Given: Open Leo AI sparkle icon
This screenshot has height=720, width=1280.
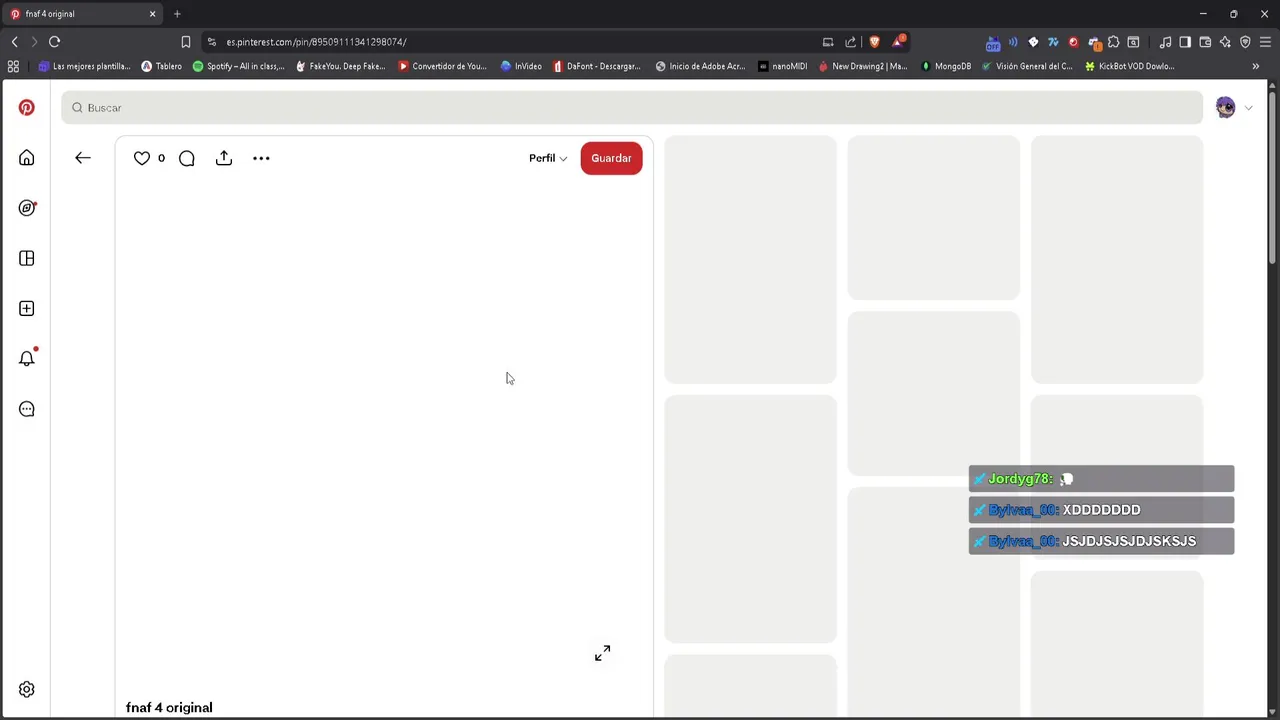Looking at the screenshot, I should [1225, 42].
